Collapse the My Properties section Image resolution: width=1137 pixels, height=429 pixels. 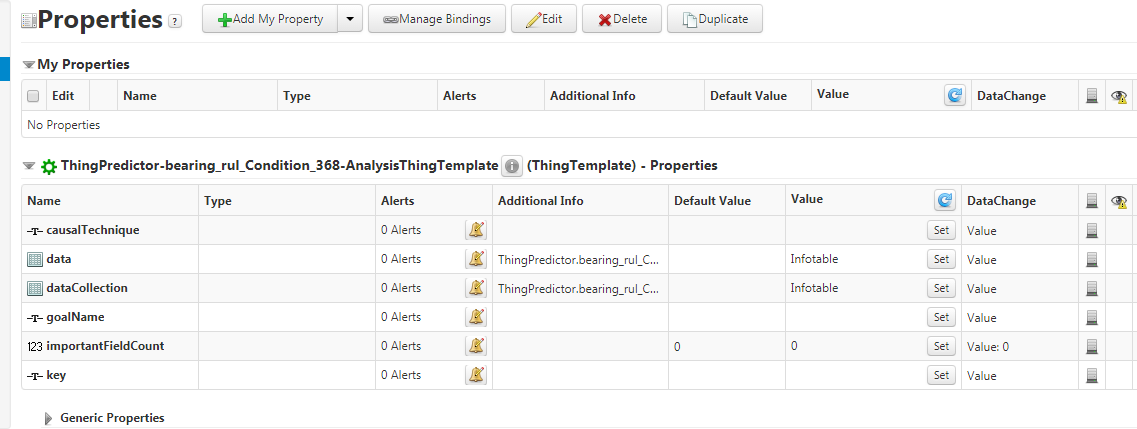pyautogui.click(x=29, y=64)
